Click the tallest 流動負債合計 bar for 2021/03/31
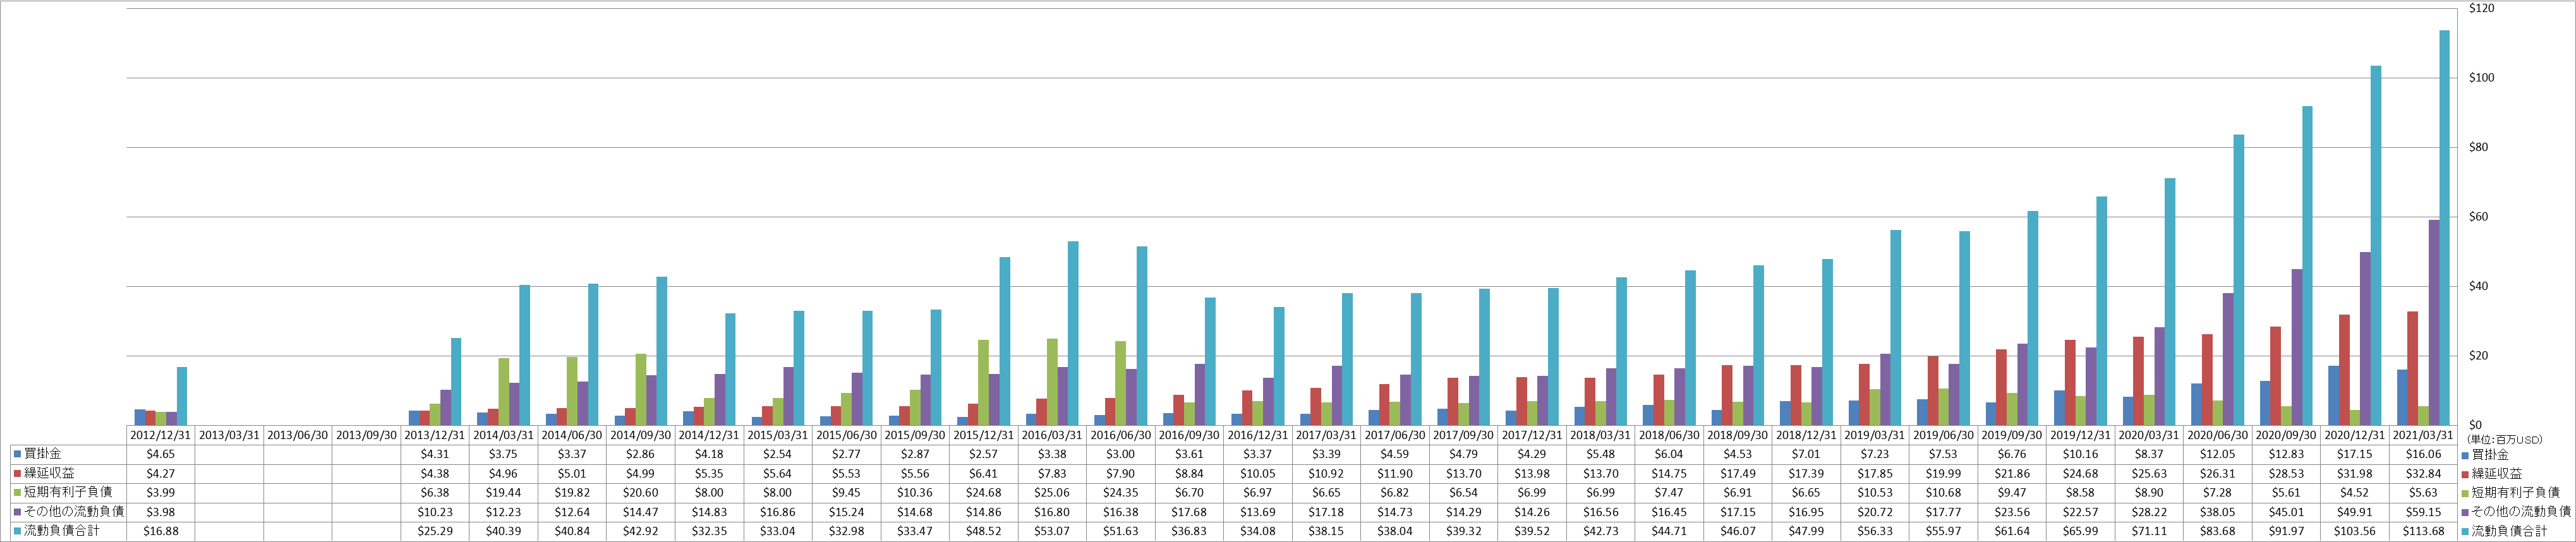2576x542 pixels. tap(2444, 228)
